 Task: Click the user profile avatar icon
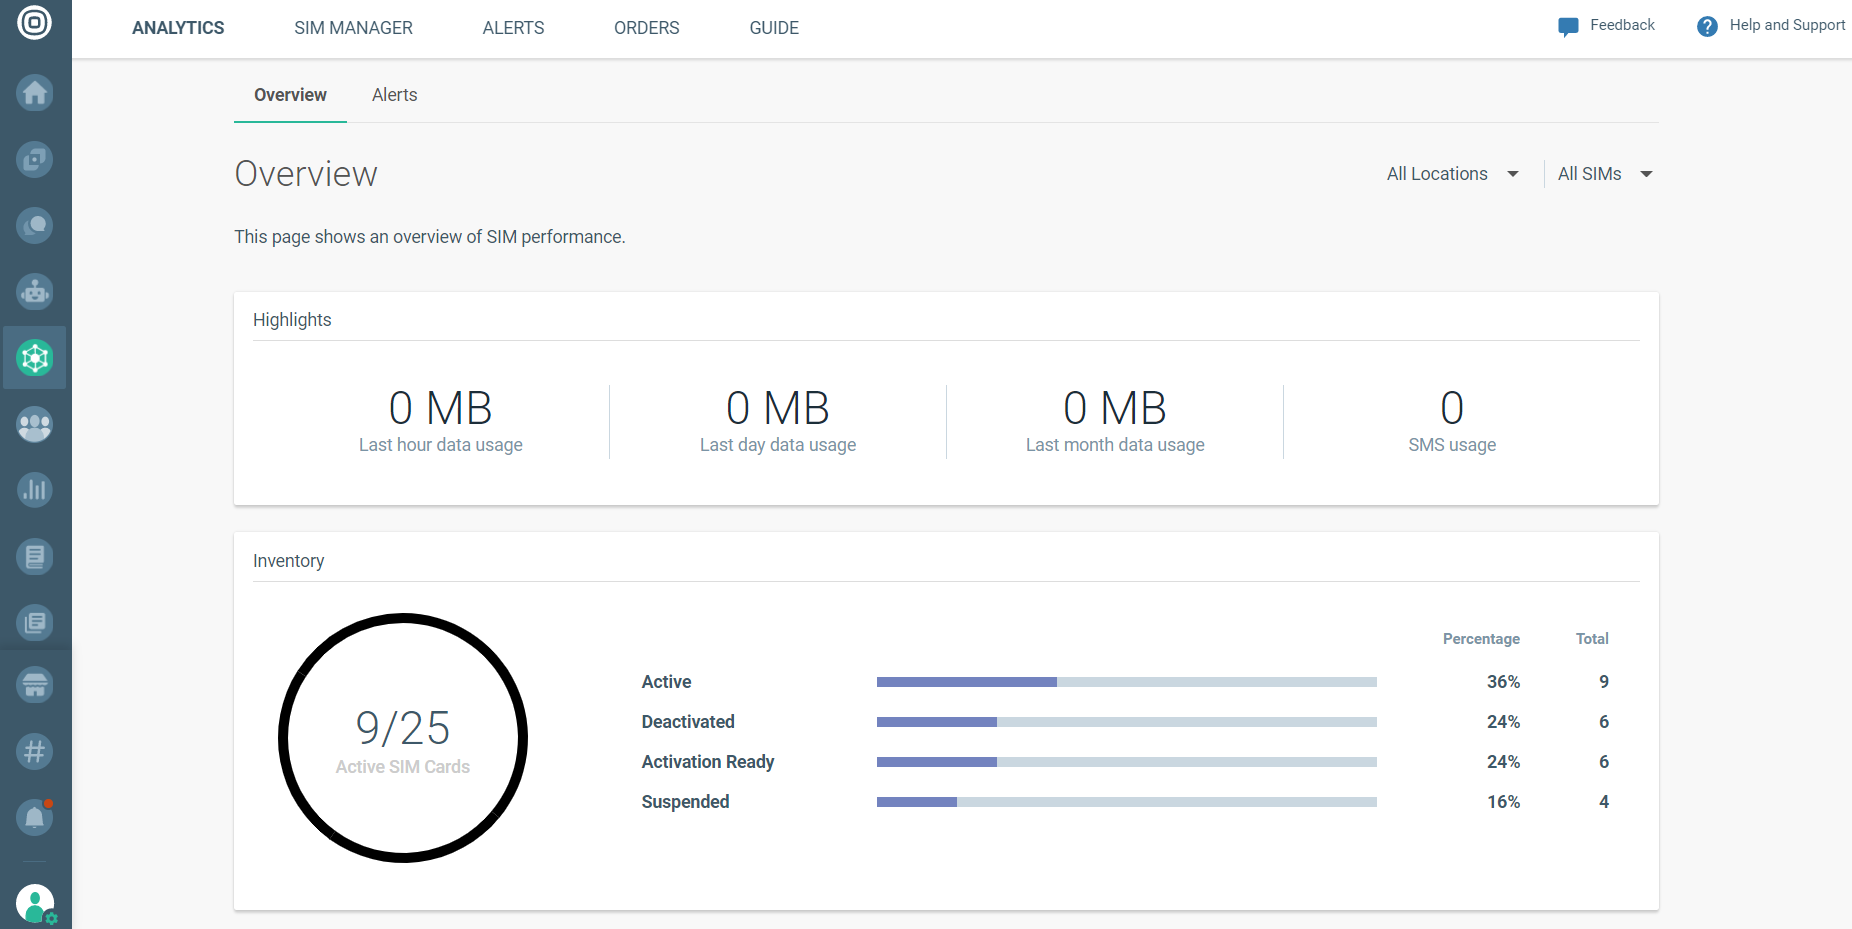tap(35, 904)
